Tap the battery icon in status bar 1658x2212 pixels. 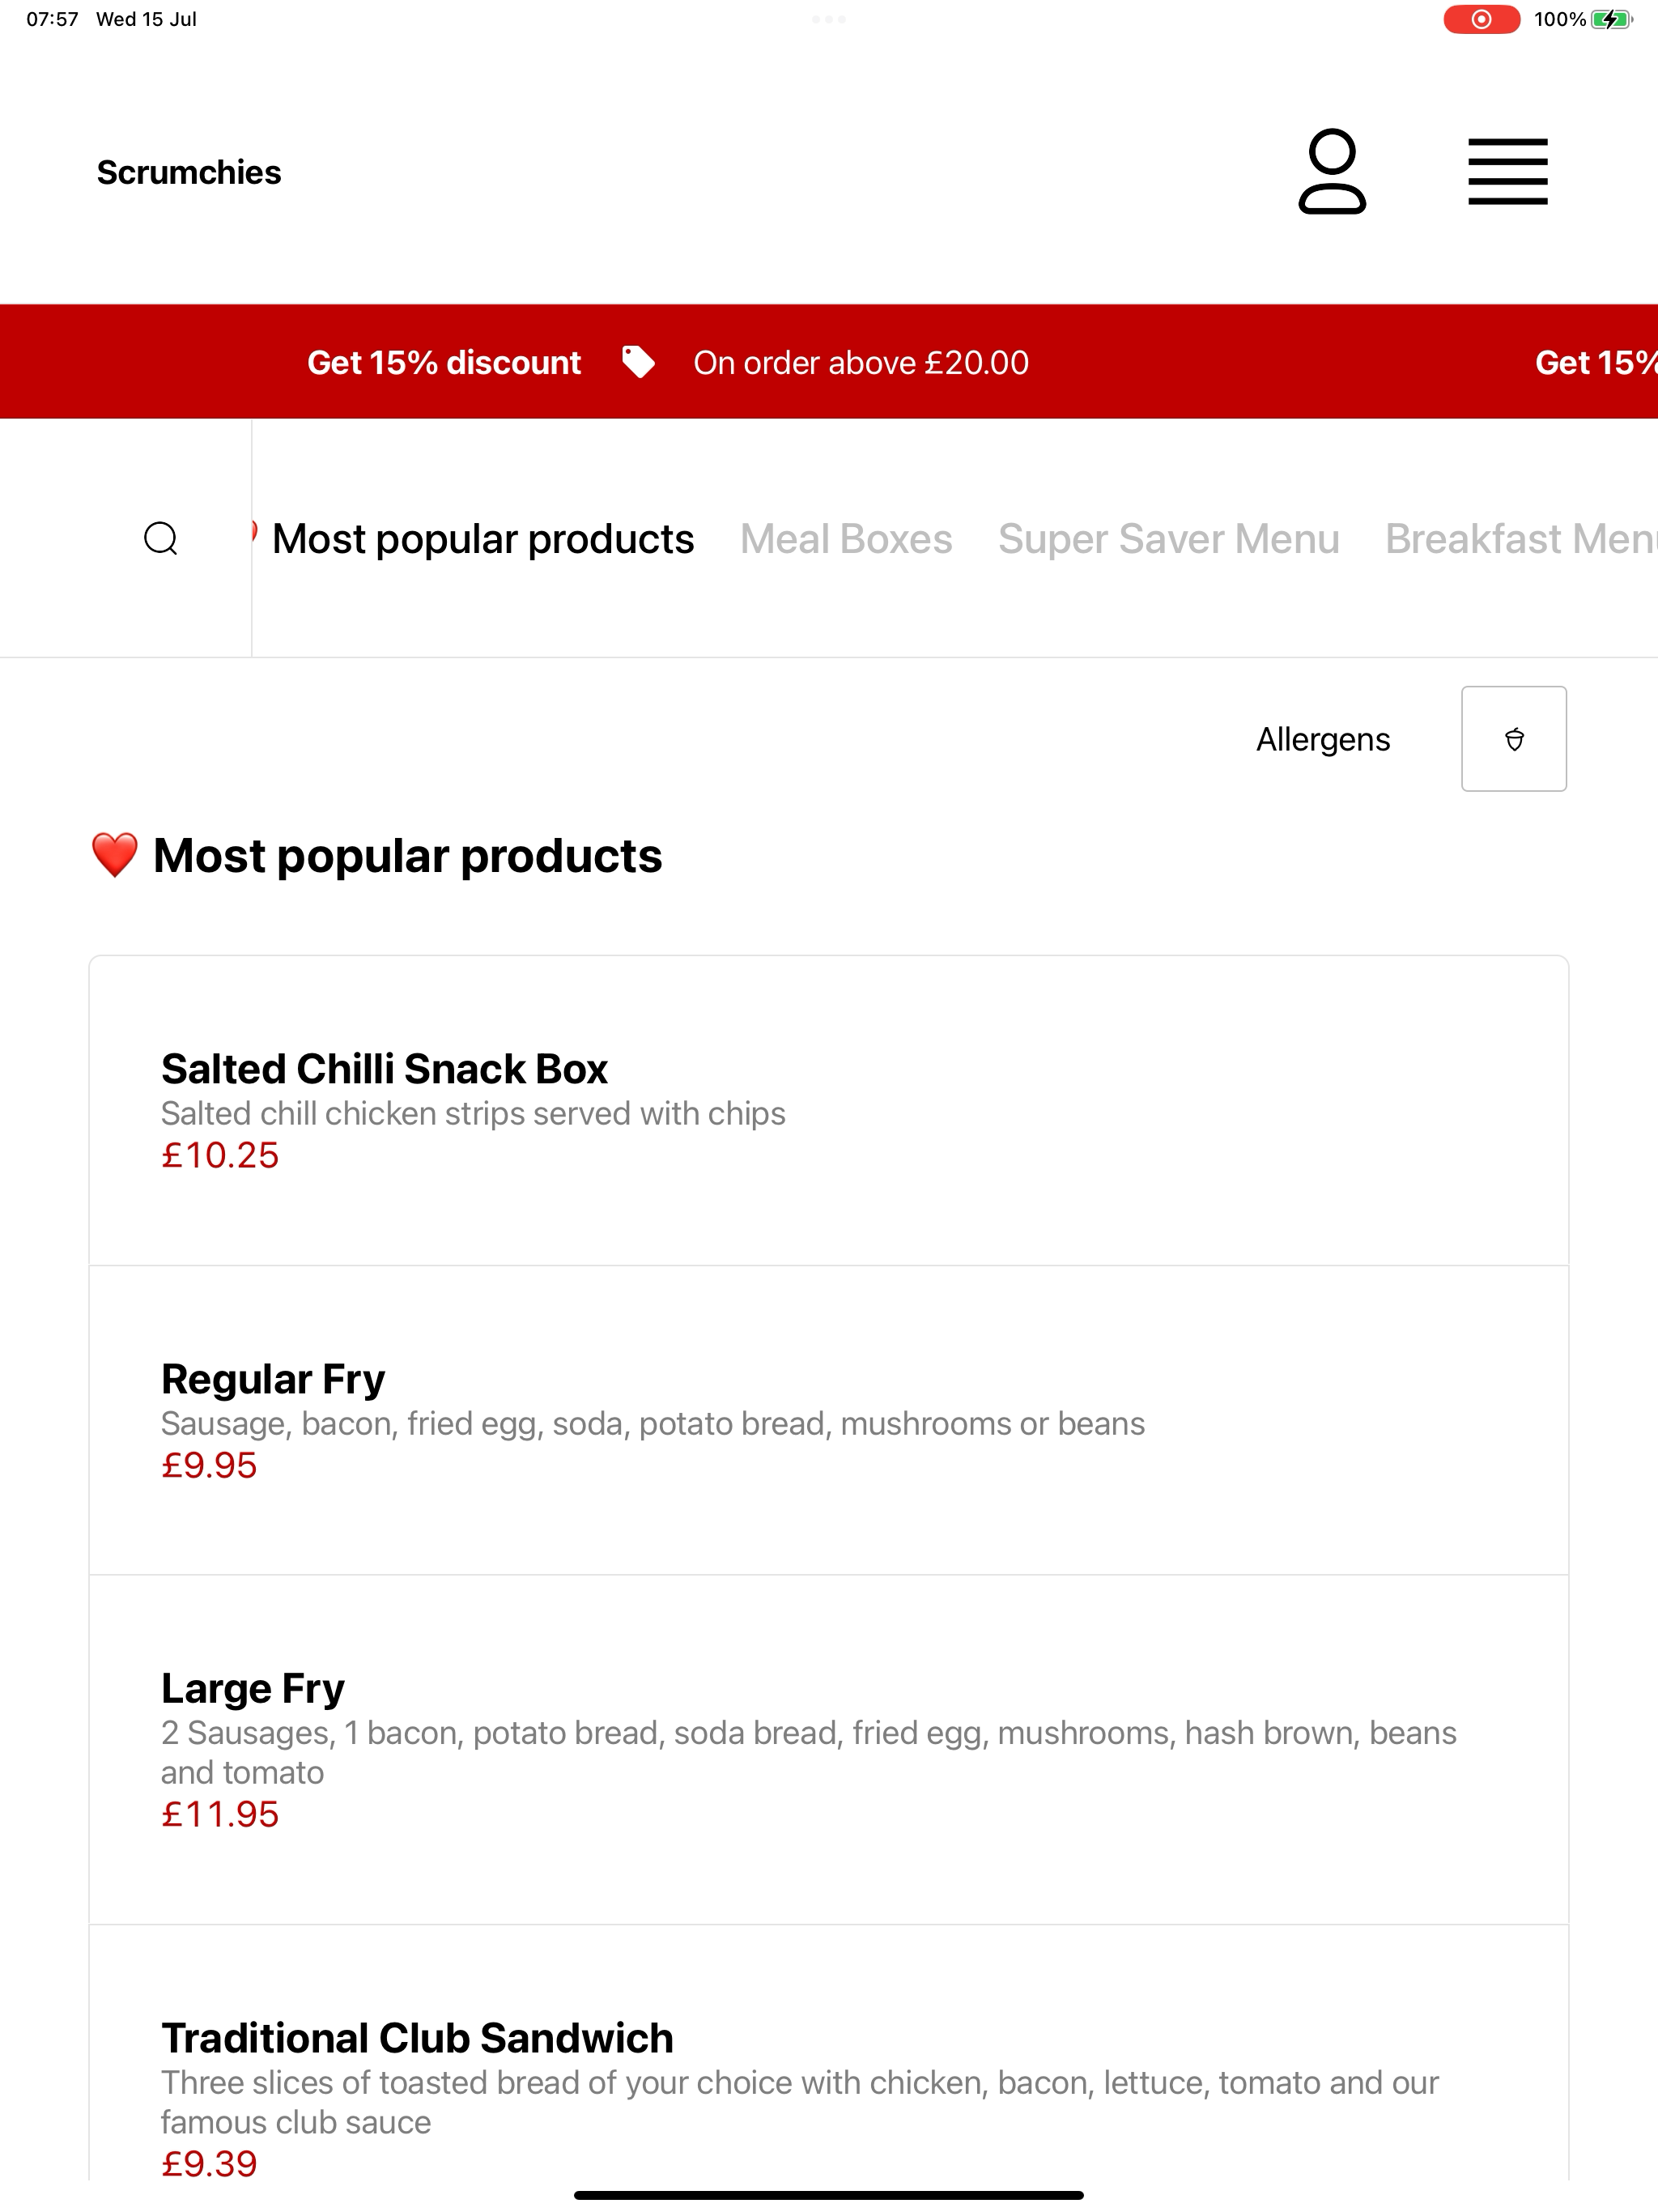[x=1612, y=19]
